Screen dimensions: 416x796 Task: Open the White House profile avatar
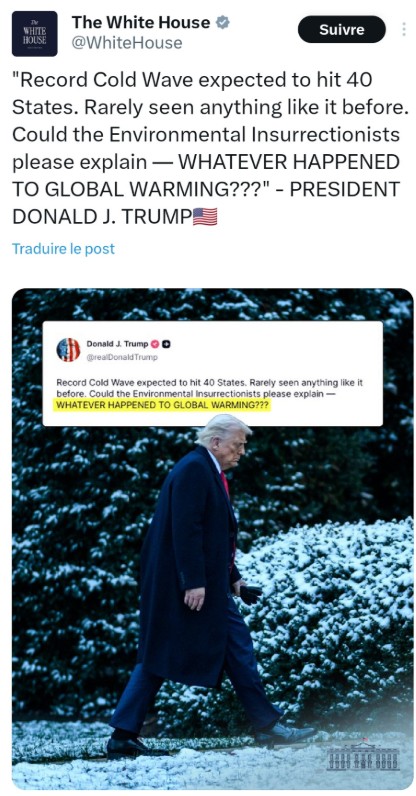[35, 34]
